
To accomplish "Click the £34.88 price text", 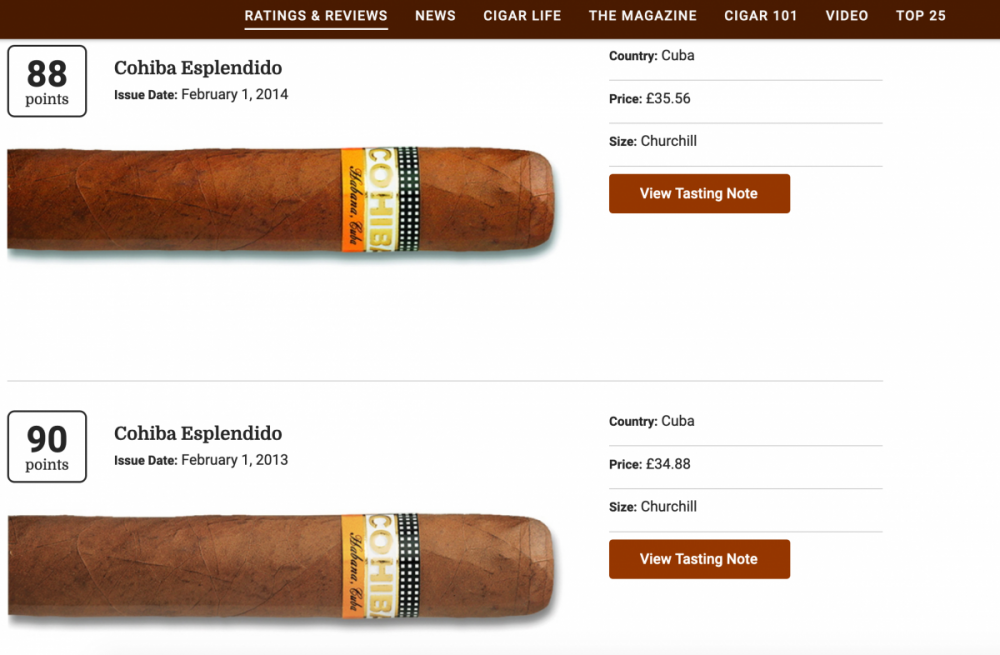I will click(x=668, y=464).
